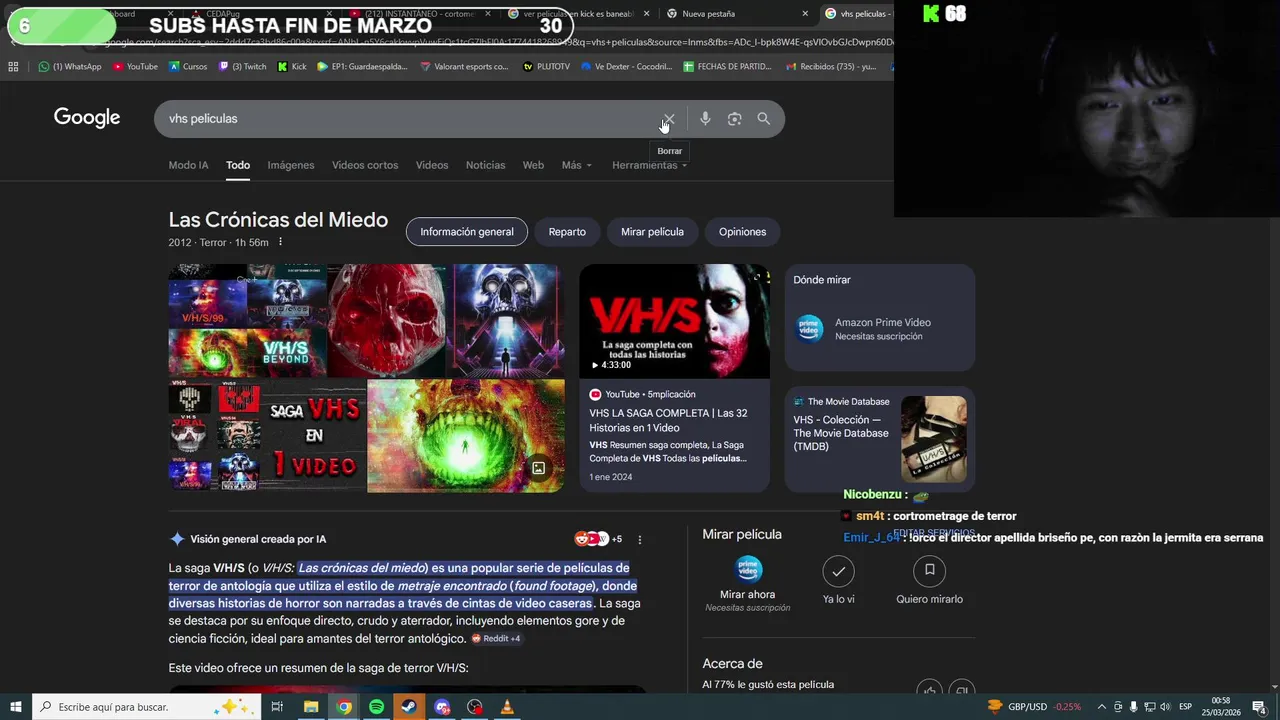Screen dimensions: 1280x720
Task: Open the Reddit +4 source chip
Action: tap(496, 638)
